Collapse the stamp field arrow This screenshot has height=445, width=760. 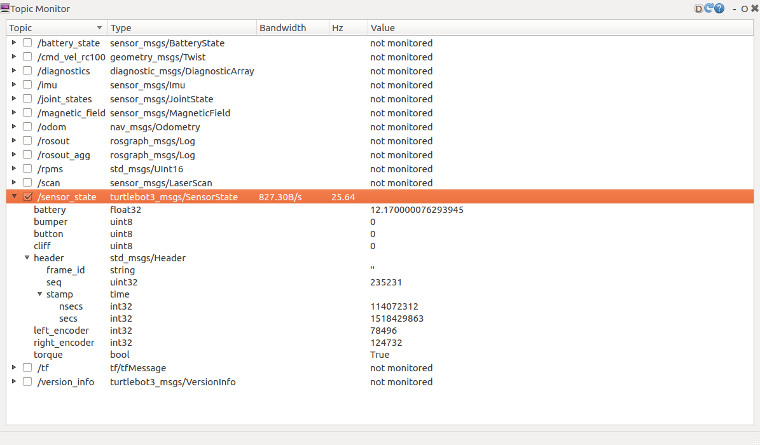[x=40, y=295]
